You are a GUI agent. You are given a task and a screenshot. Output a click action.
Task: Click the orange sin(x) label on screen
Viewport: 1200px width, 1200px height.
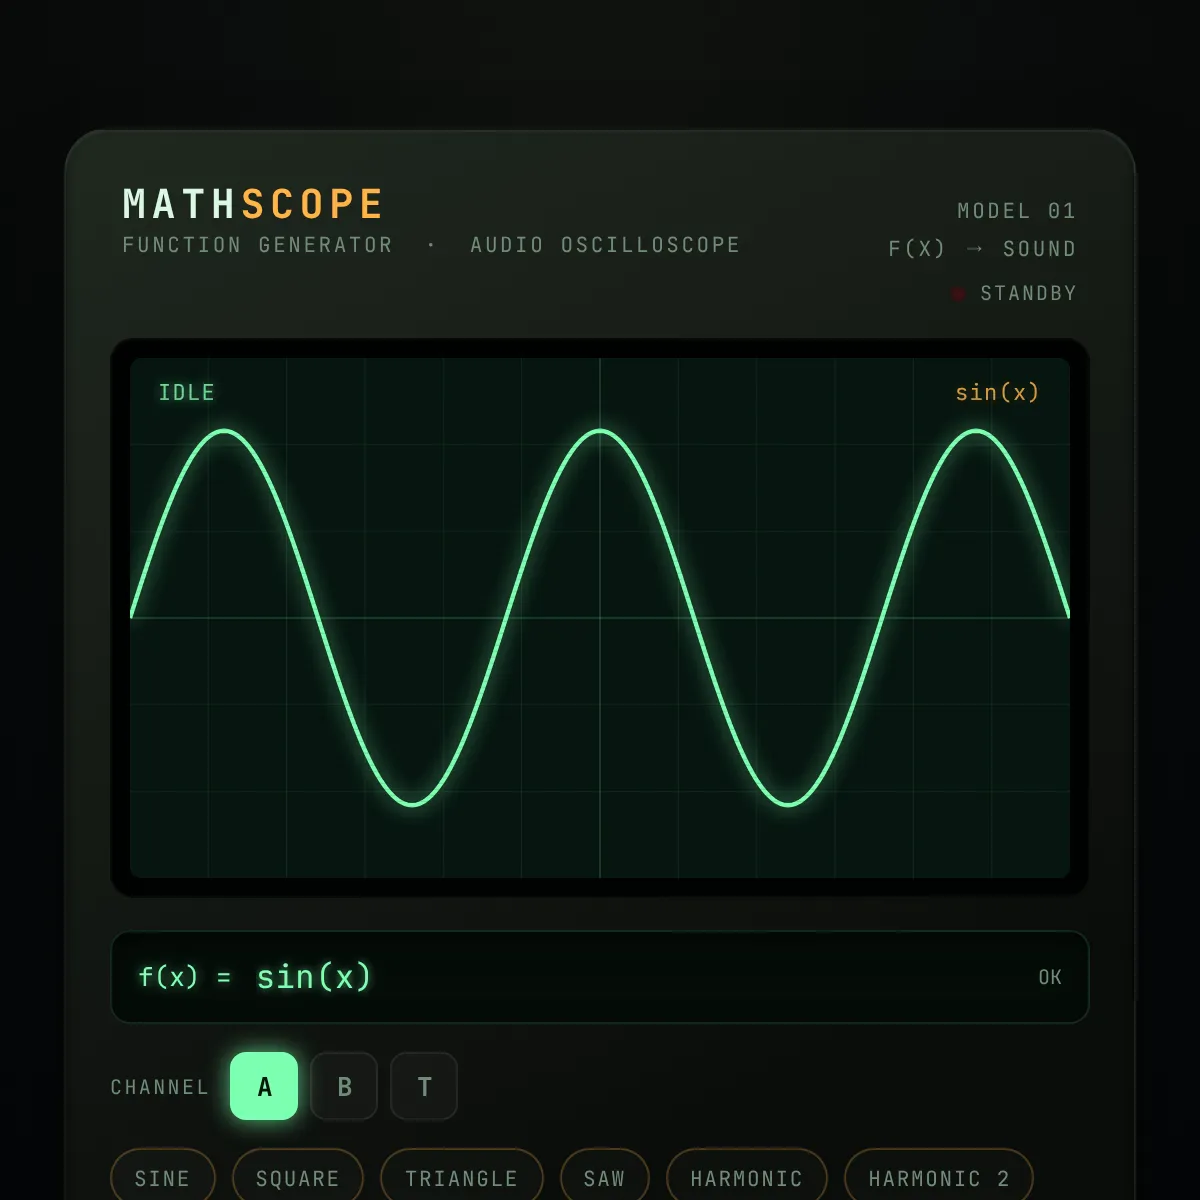click(997, 392)
